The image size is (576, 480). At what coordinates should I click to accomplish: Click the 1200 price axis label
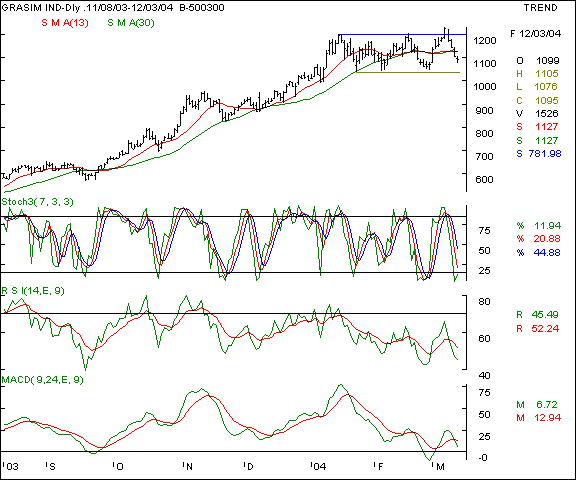[485, 40]
